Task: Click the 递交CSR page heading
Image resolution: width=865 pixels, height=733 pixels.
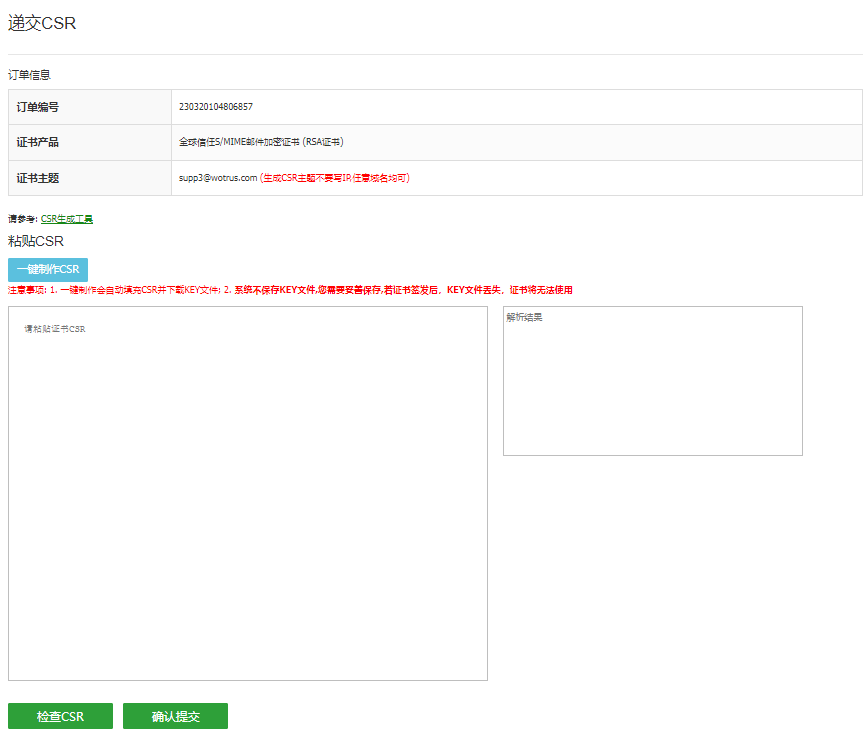Action: pyautogui.click(x=42, y=24)
